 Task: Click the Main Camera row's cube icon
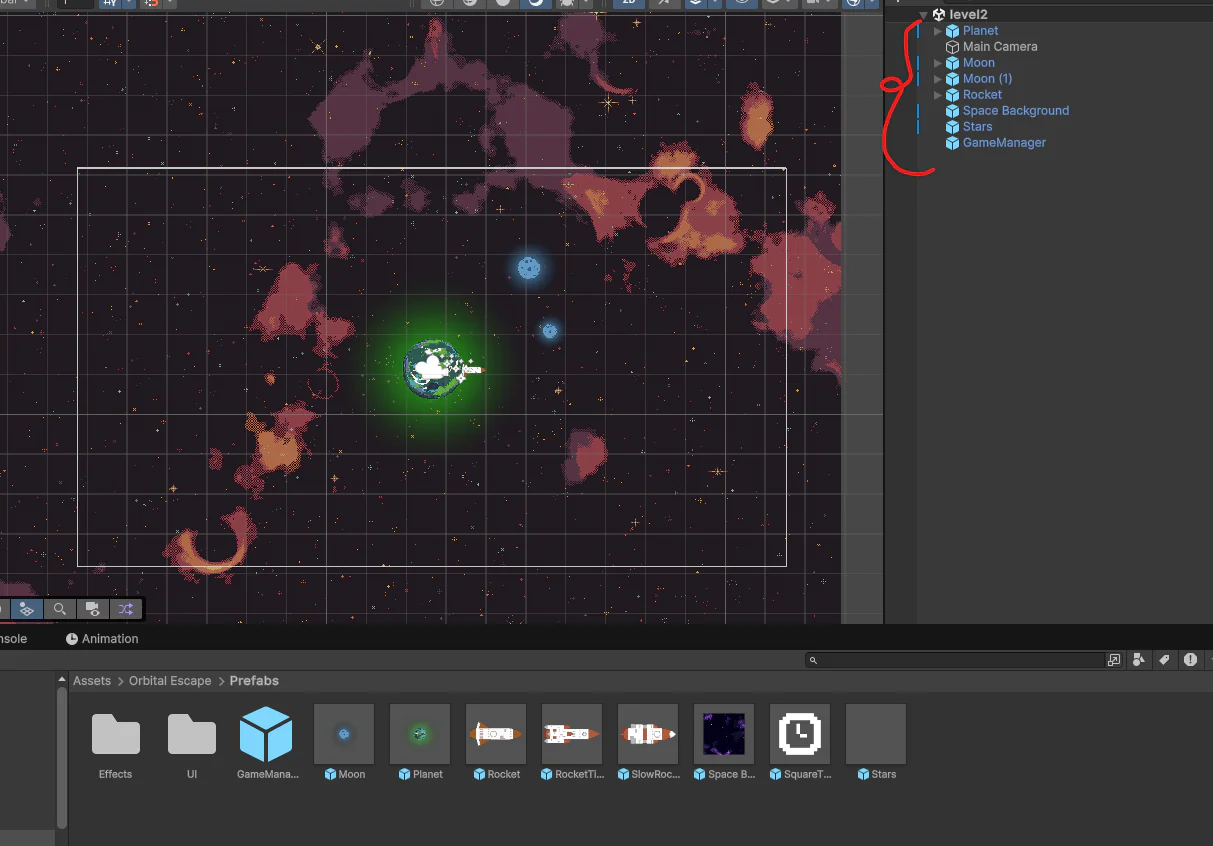pos(952,47)
